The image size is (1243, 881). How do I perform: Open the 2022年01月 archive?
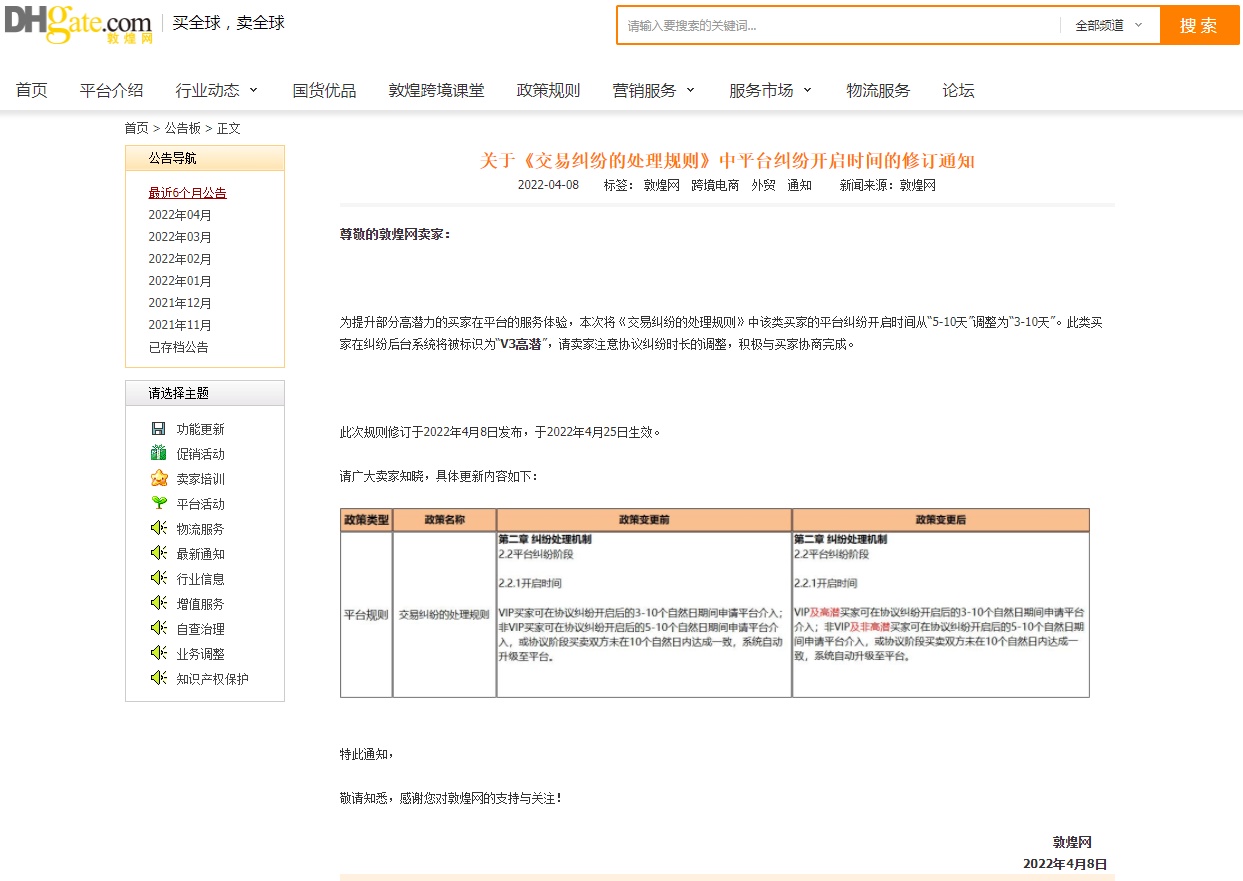[180, 281]
